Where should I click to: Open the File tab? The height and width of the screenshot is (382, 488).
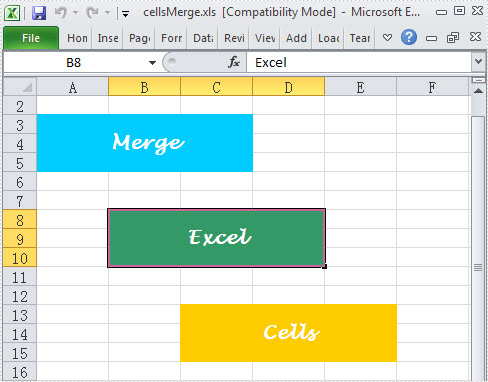pos(31,38)
